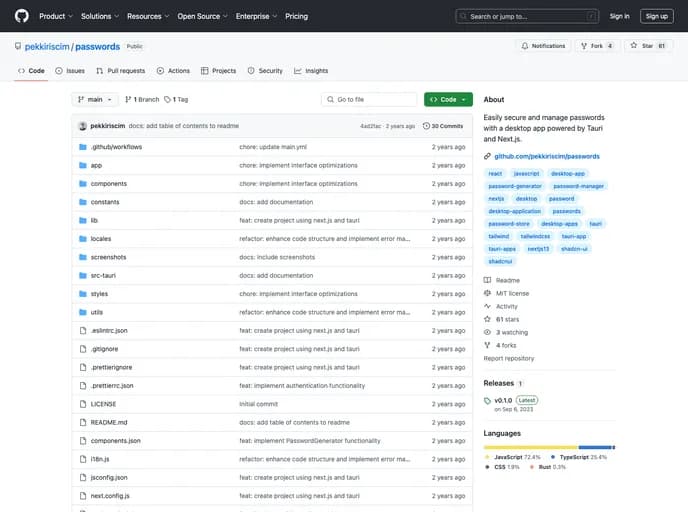The width and height of the screenshot is (688, 512).
Task: Click the search magnifier icon in header
Action: (x=463, y=16)
